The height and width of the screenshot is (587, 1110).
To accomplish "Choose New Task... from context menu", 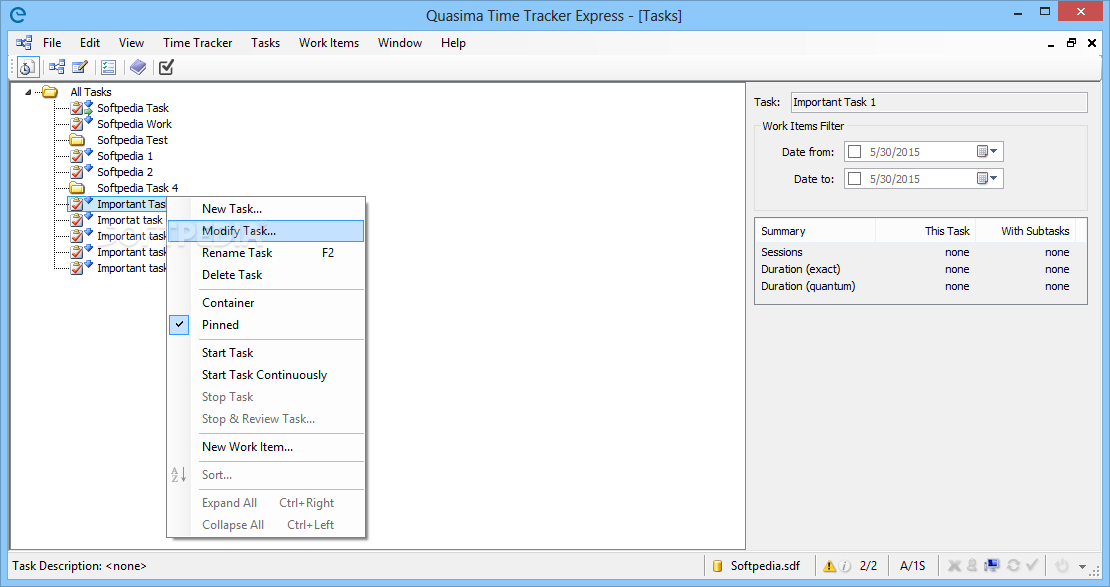I will pos(266,209).
